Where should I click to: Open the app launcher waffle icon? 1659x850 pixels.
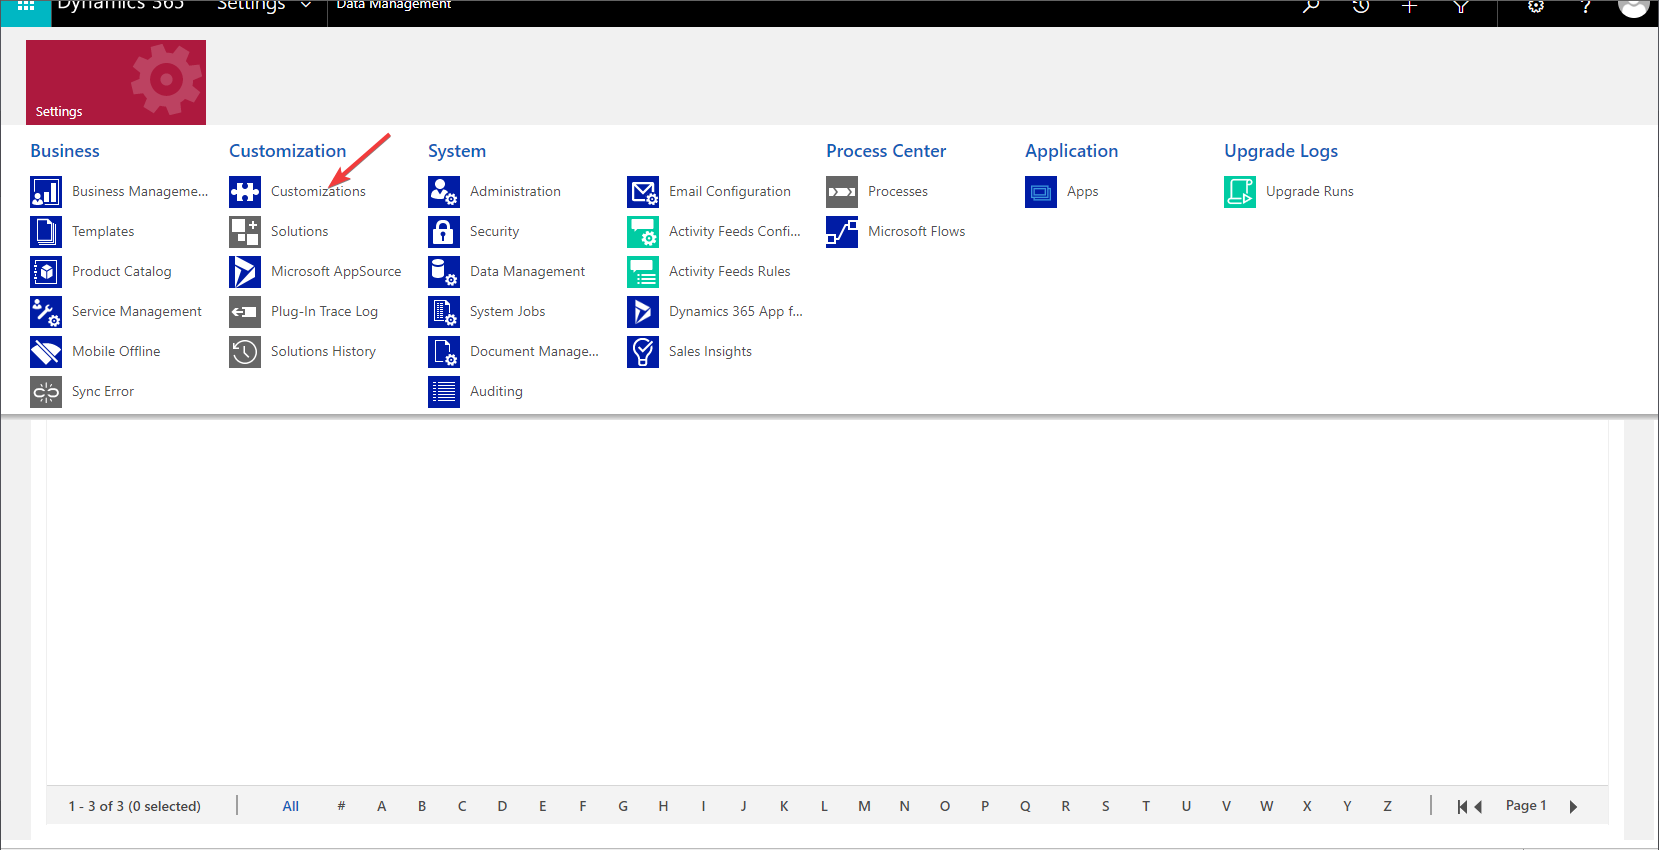26,6
